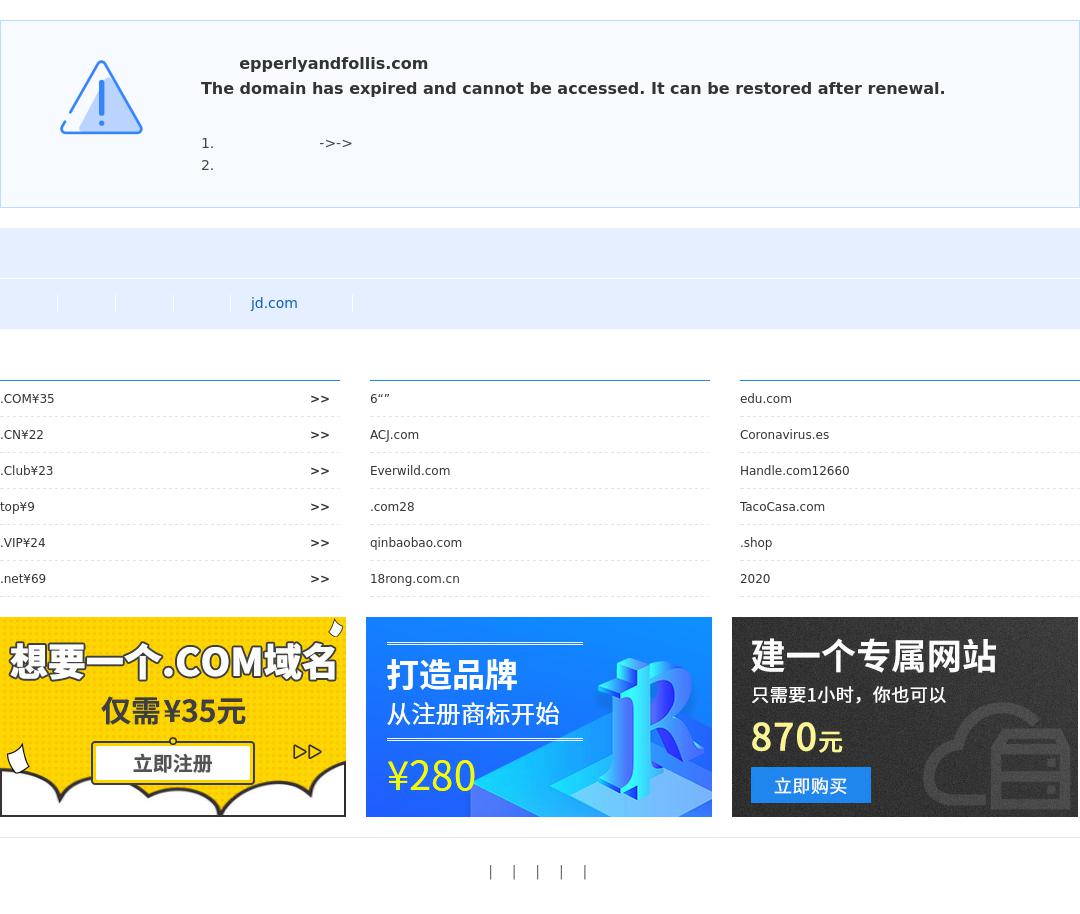This screenshot has height=914, width=1080.
Task: Select the qinbaobao.com entry
Action: click(x=416, y=543)
